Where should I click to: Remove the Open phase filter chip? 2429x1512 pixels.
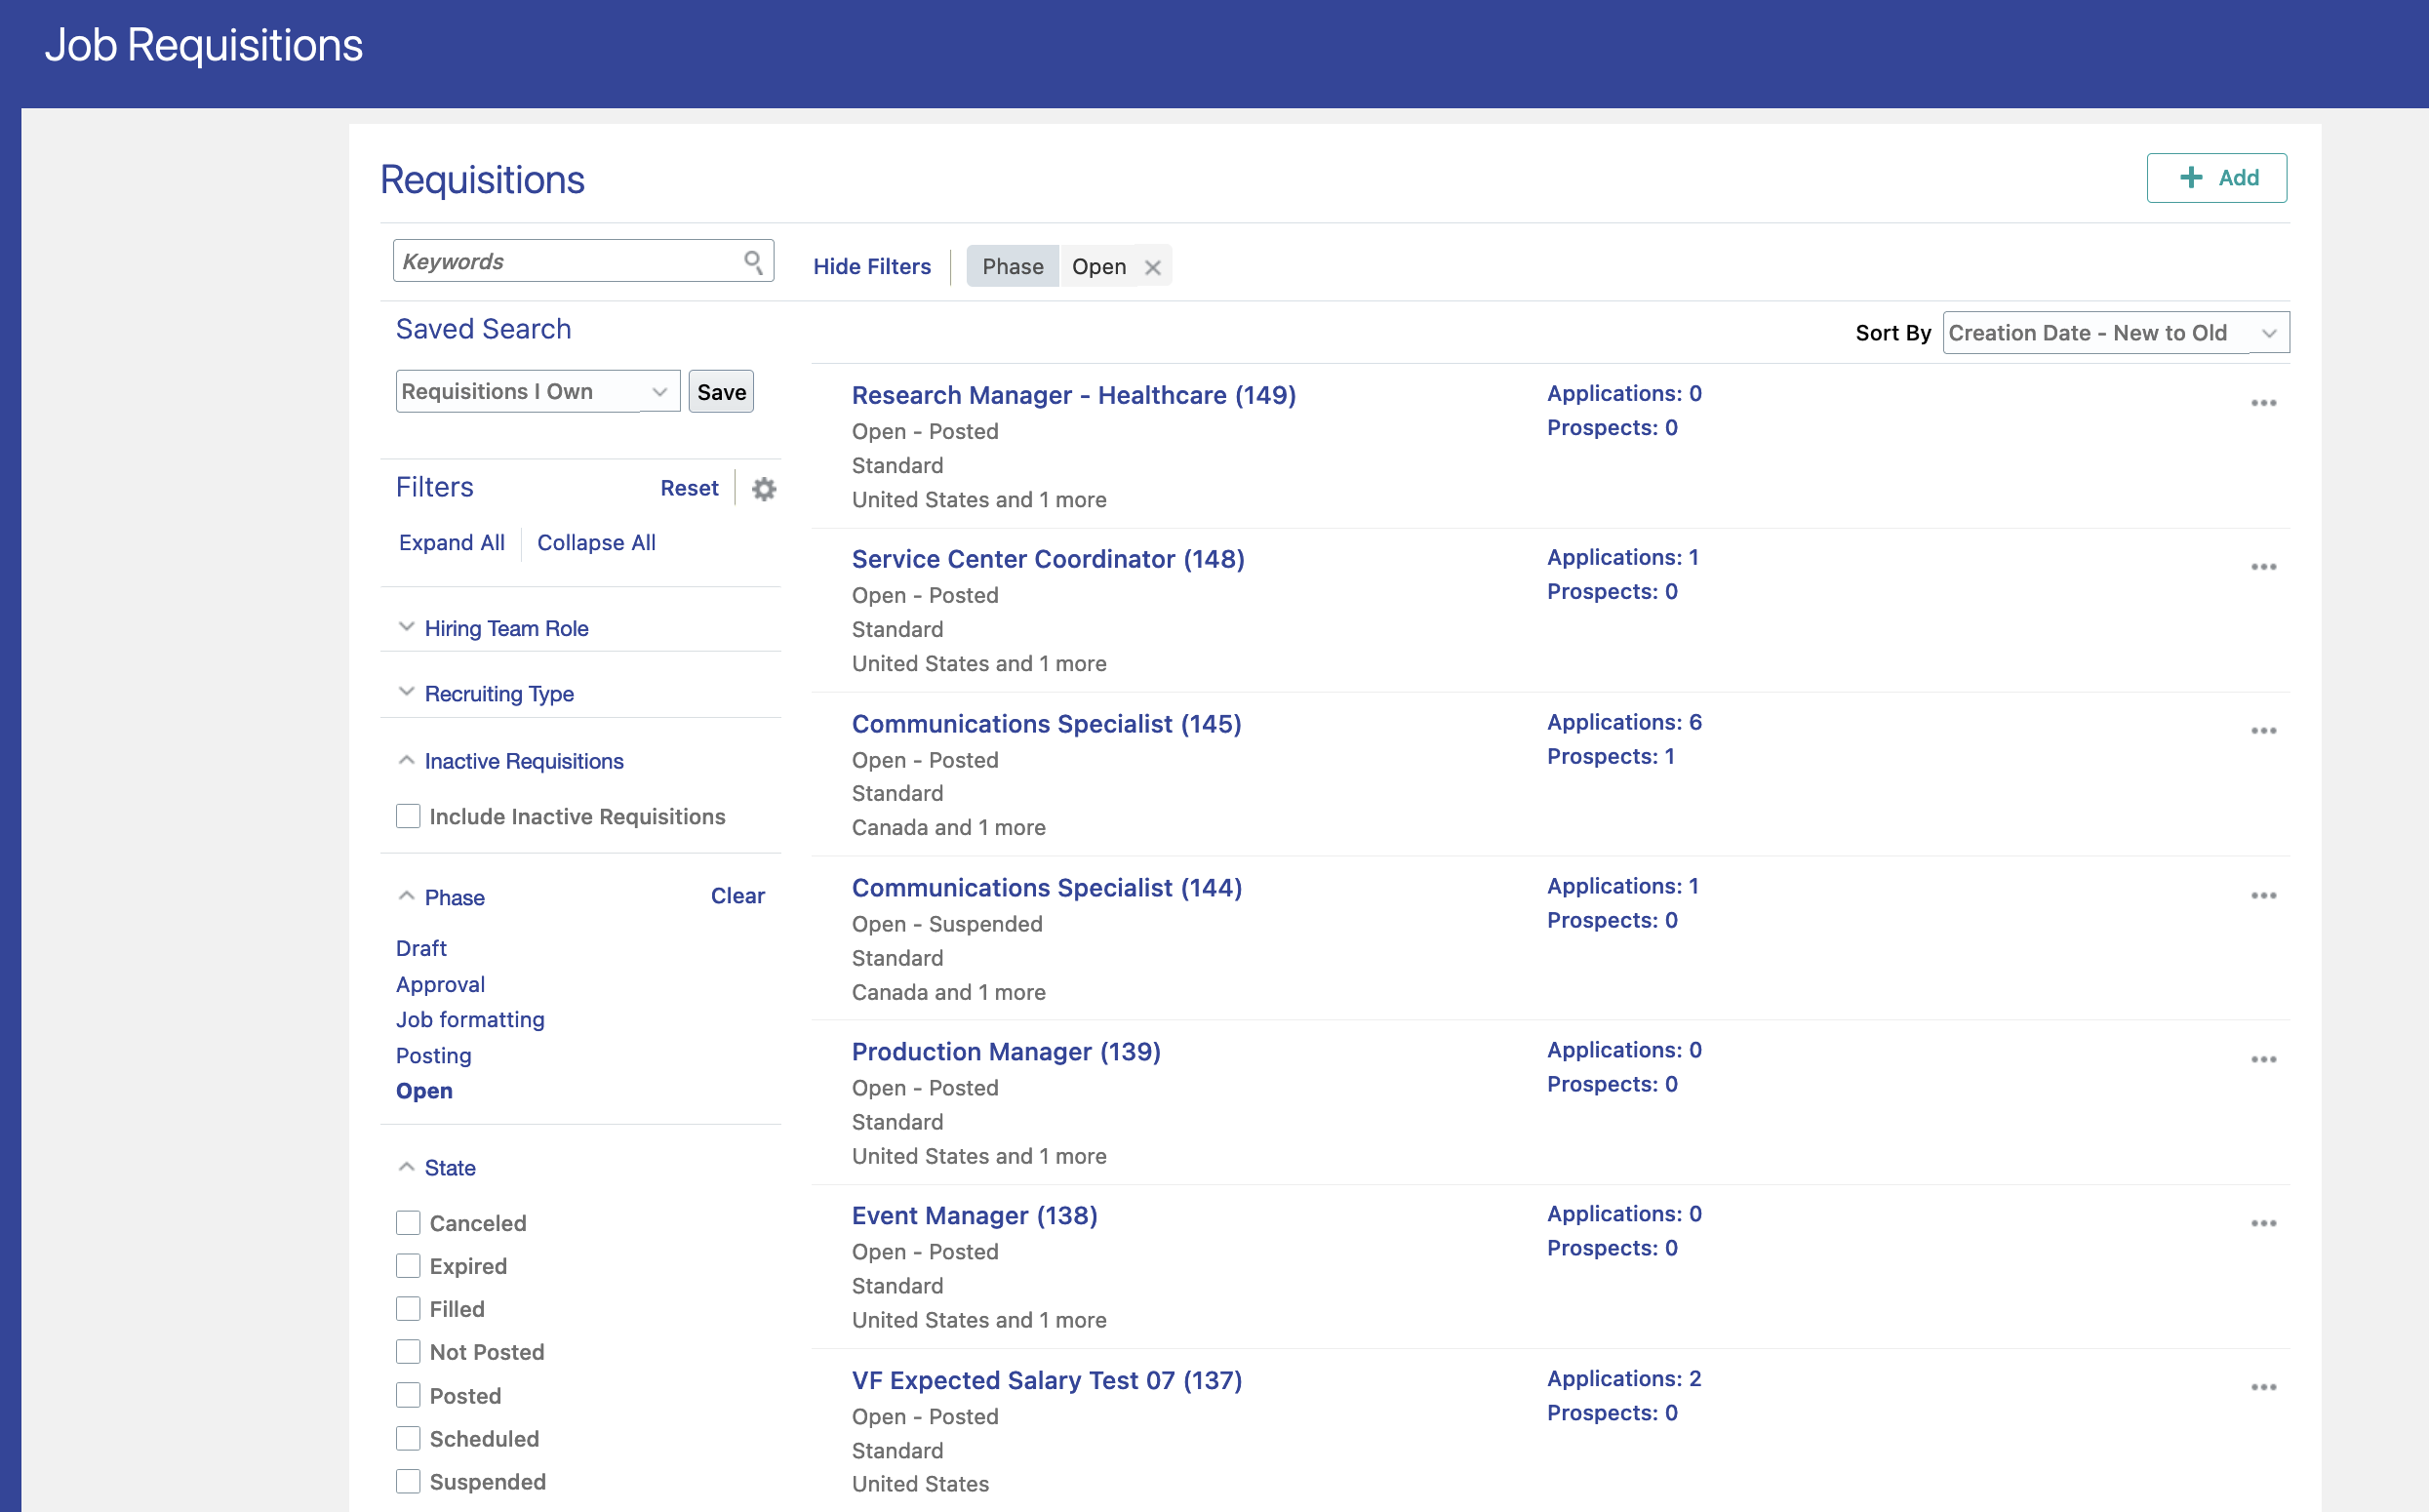[1154, 266]
